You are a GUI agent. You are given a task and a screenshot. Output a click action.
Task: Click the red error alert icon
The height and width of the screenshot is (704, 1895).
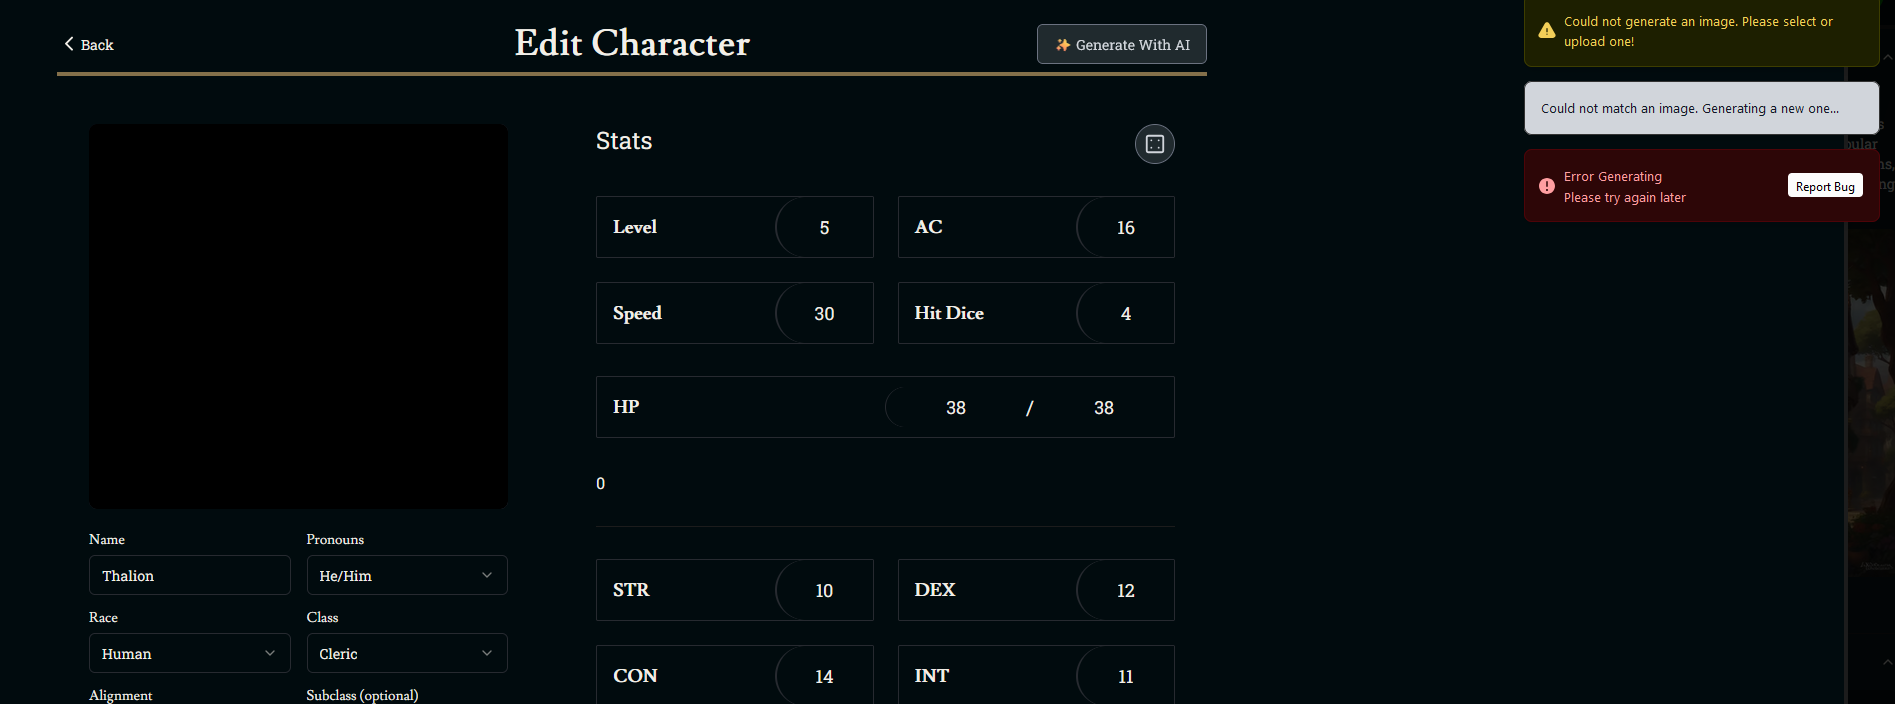point(1546,186)
